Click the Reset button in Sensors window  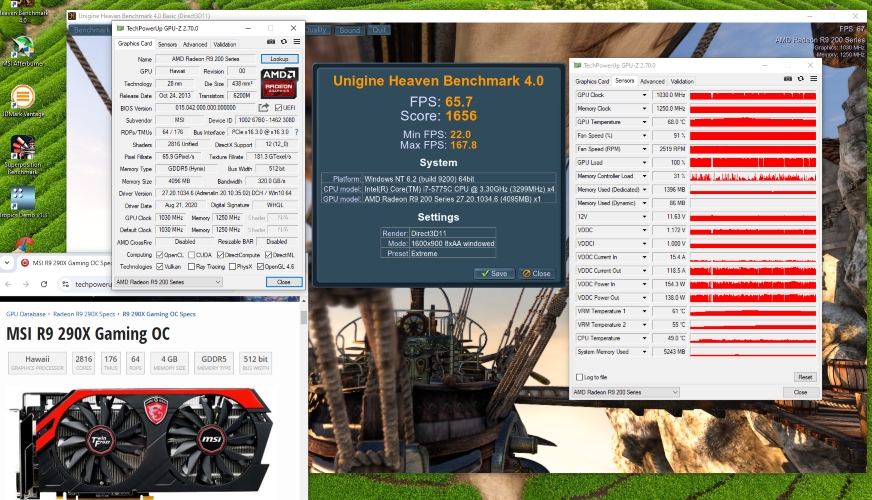click(x=805, y=377)
